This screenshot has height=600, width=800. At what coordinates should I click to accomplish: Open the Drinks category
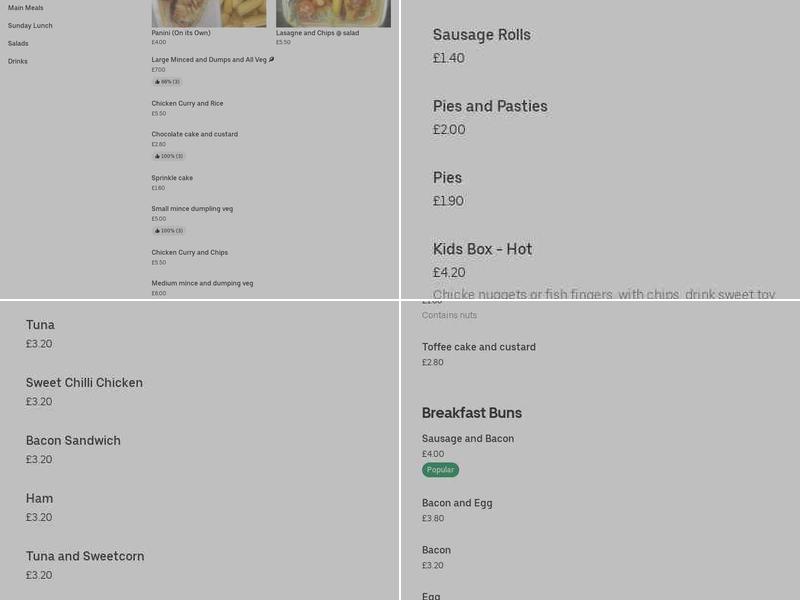pyautogui.click(x=18, y=62)
